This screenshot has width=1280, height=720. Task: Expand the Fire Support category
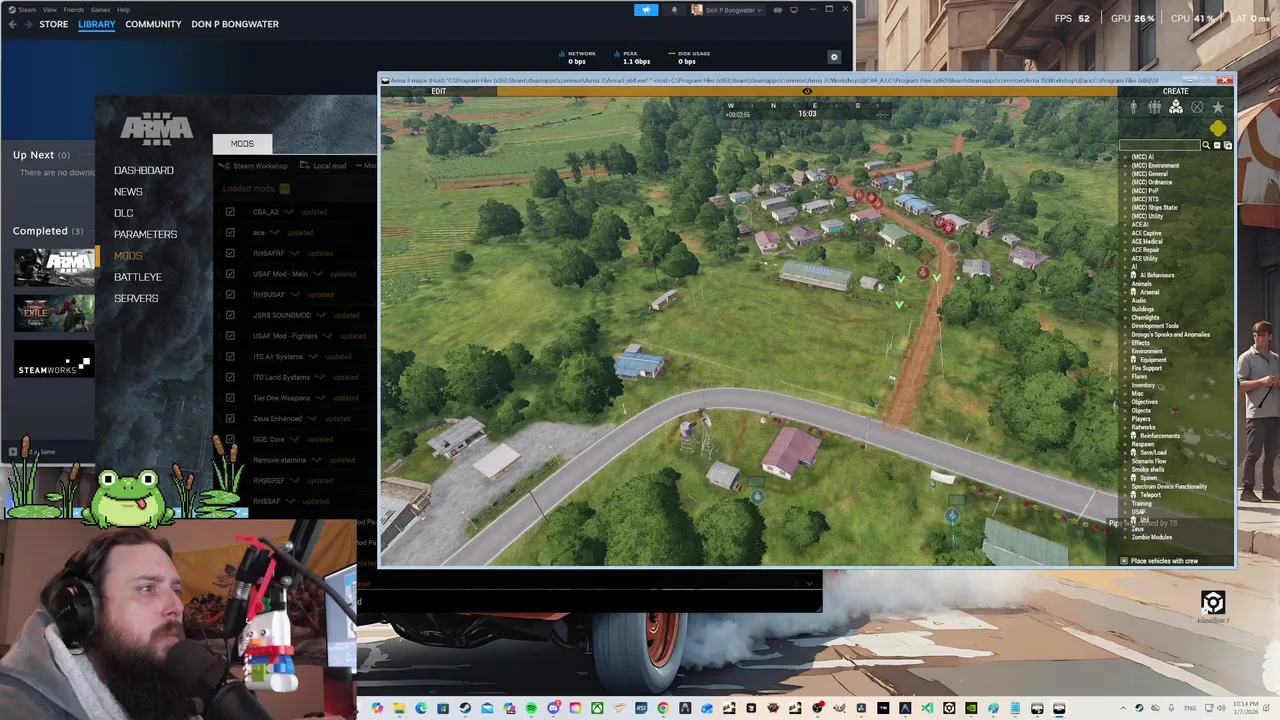[x=1125, y=368]
